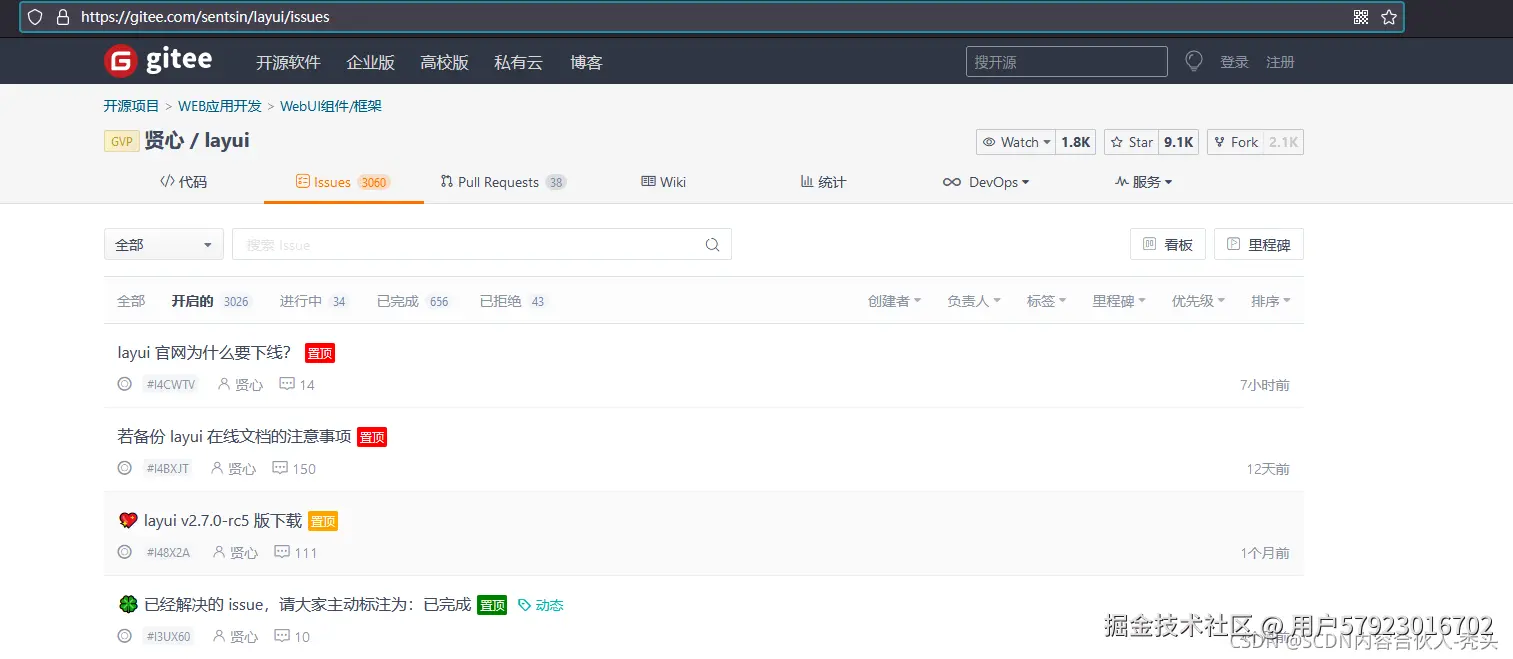Open the 里程碑 milestones view
The height and width of the screenshot is (659, 1513).
click(x=1259, y=244)
